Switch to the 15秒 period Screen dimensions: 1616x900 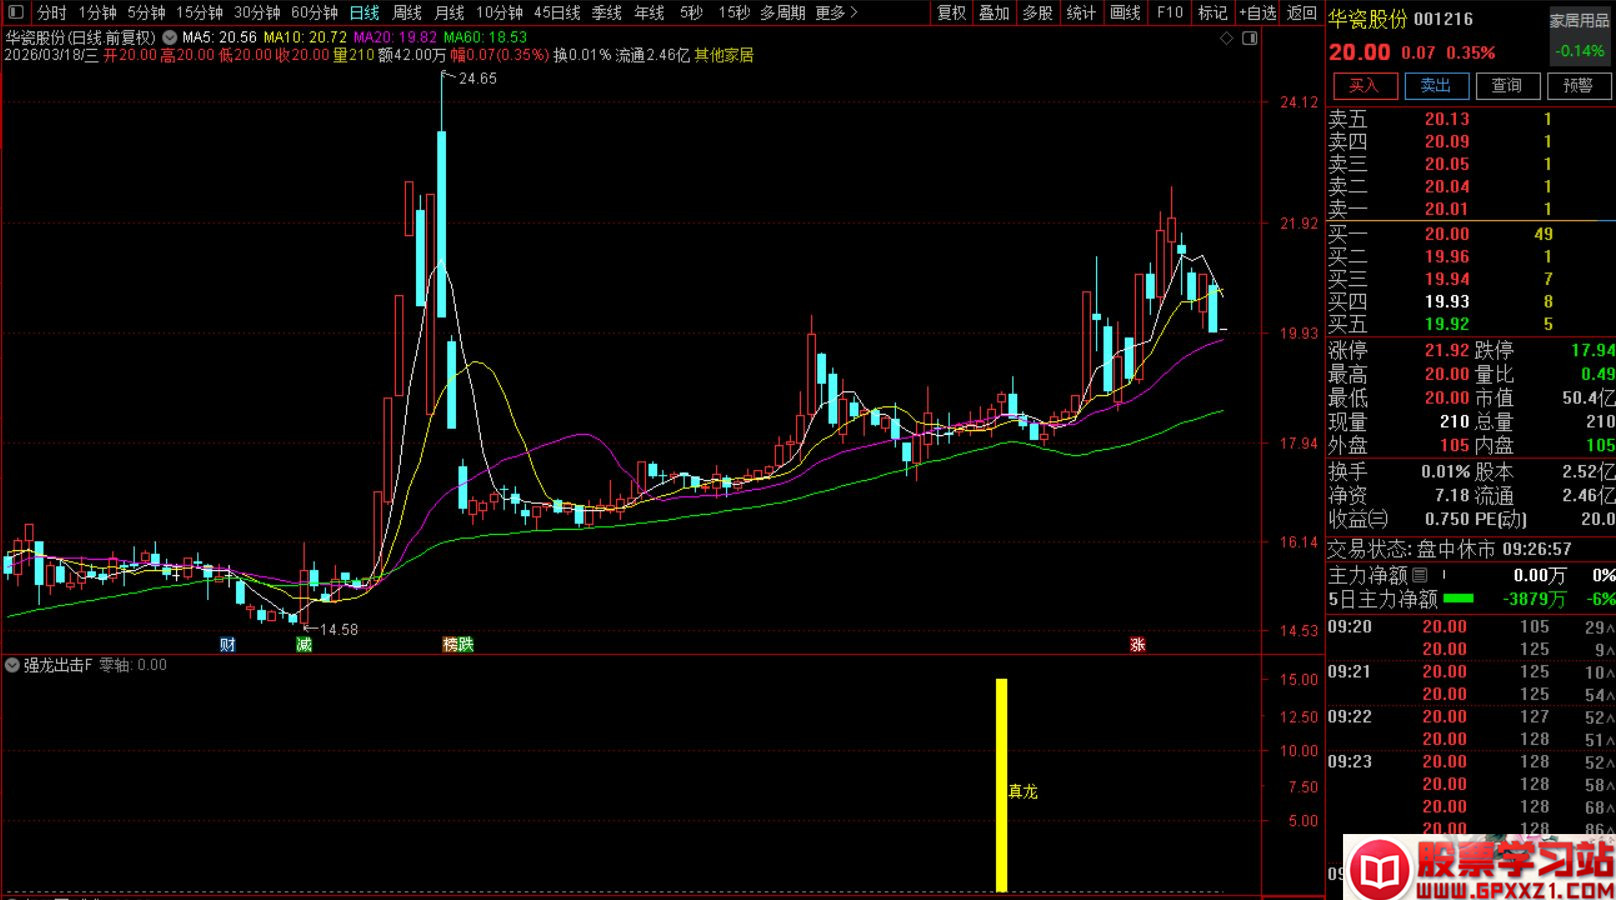coord(734,12)
